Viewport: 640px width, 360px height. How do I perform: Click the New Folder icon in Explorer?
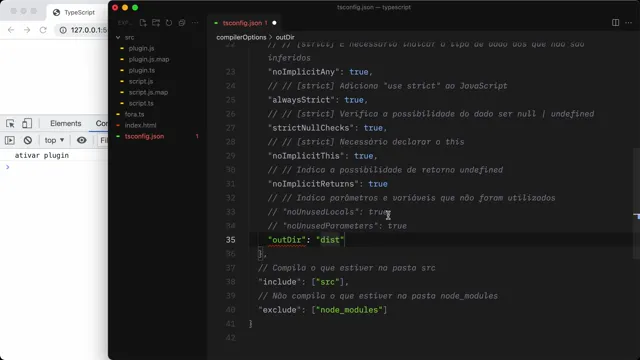pos(156,23)
